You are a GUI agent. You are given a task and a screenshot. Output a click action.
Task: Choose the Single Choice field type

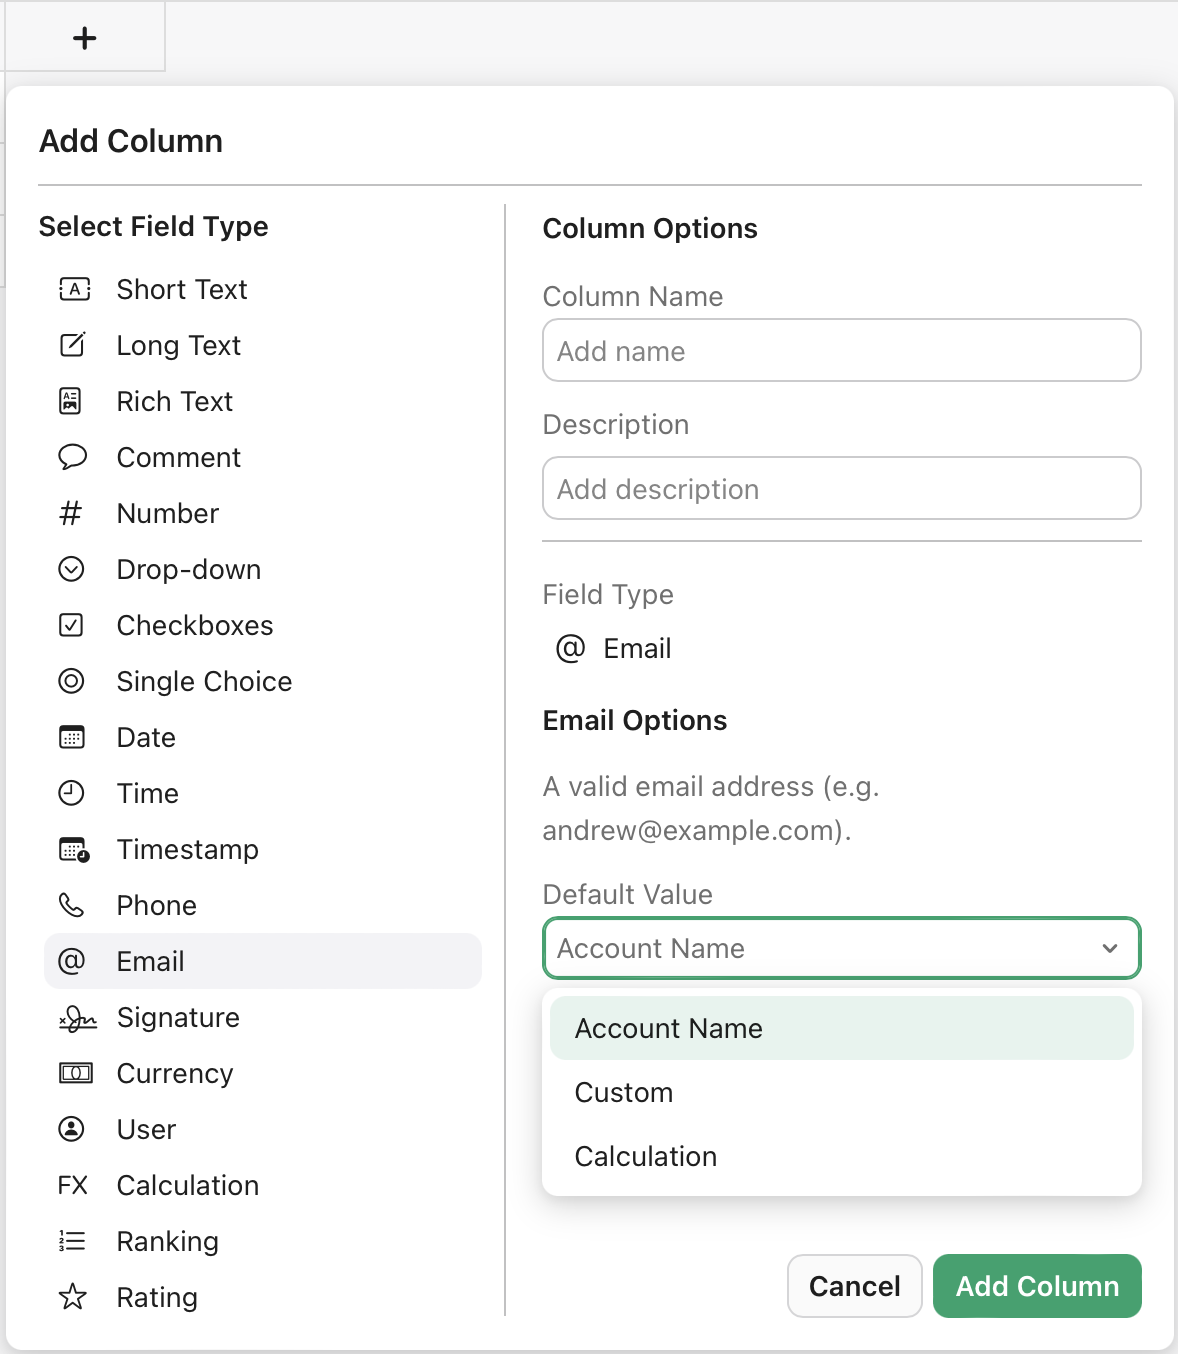(x=203, y=681)
